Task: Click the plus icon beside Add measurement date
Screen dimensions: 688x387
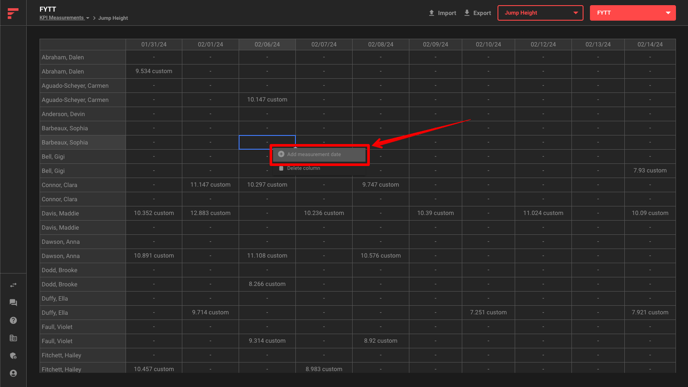Action: click(x=281, y=154)
